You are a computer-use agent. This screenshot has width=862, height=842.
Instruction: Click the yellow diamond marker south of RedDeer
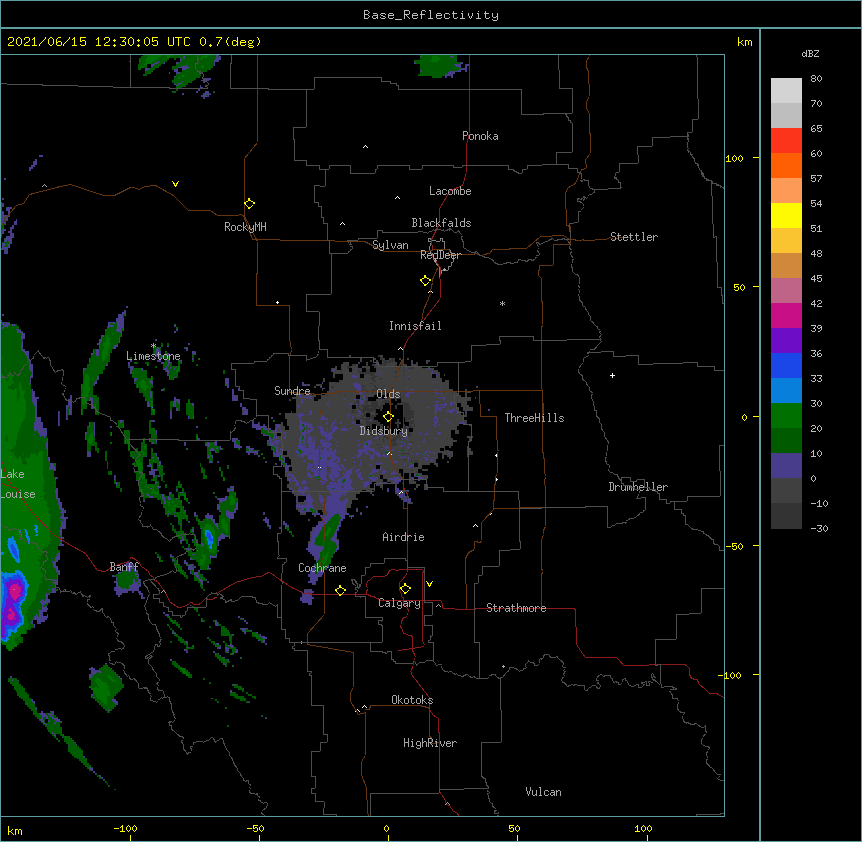coord(425,281)
